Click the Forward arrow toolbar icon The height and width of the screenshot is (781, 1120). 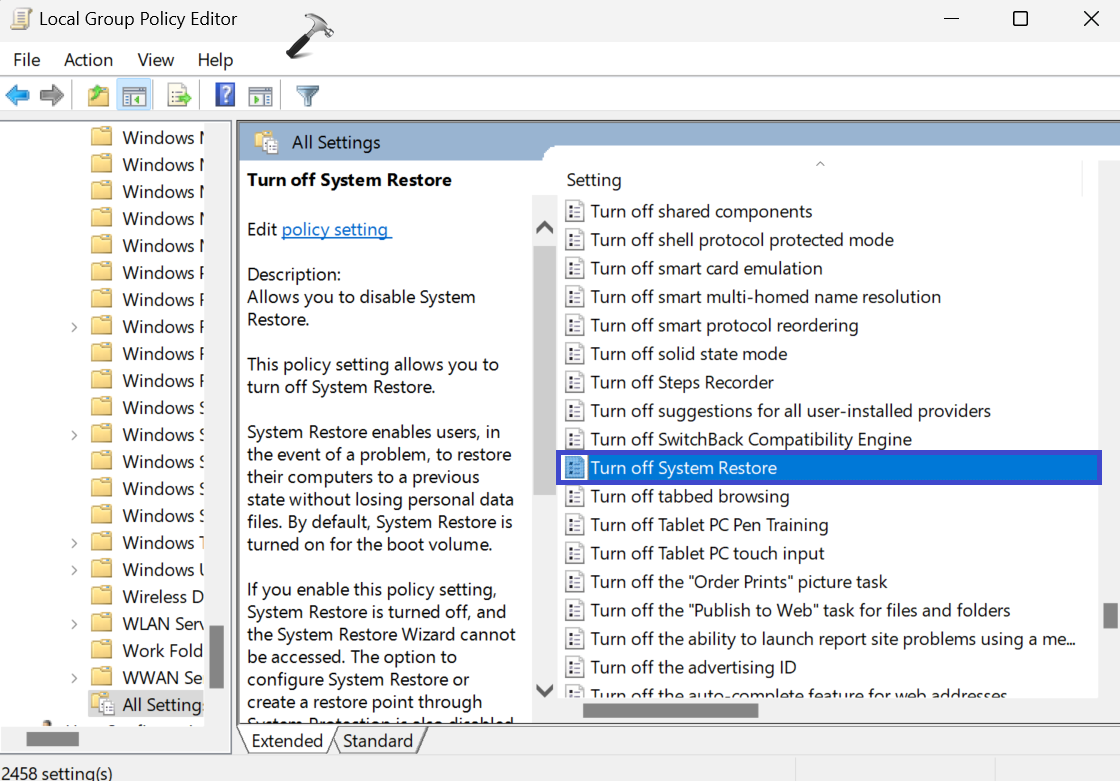[x=52, y=96]
